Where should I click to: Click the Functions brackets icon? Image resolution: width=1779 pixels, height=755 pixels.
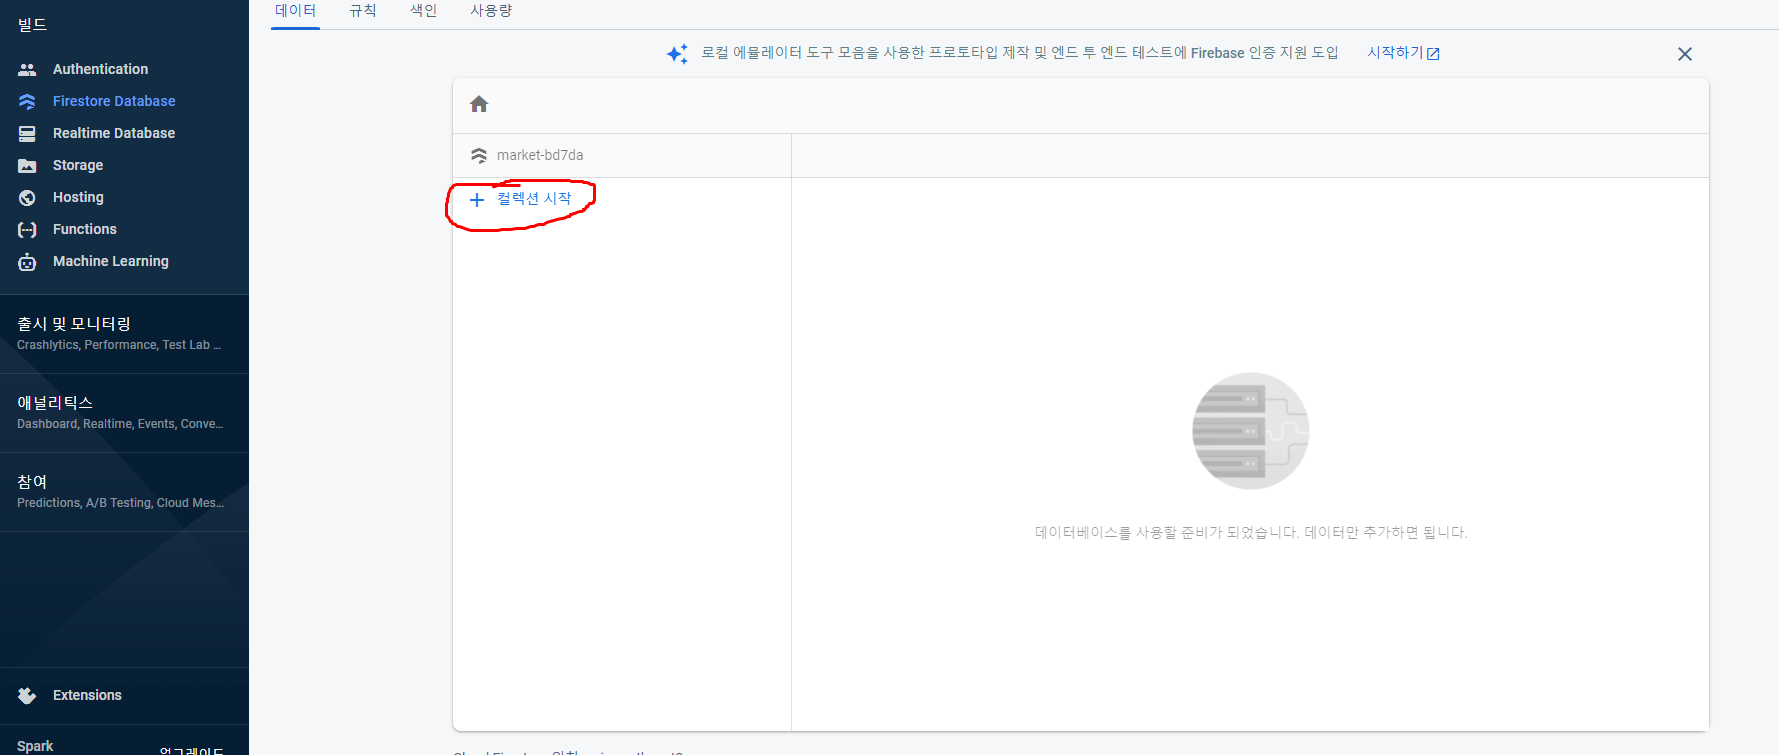click(x=27, y=229)
